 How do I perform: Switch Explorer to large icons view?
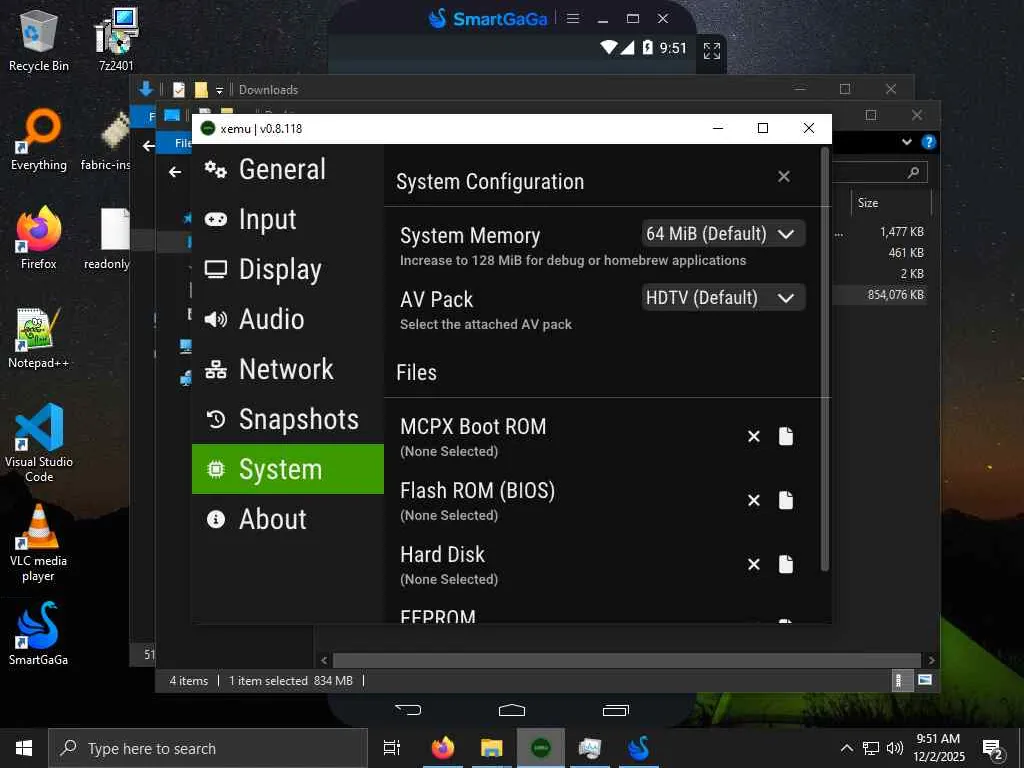(925, 680)
